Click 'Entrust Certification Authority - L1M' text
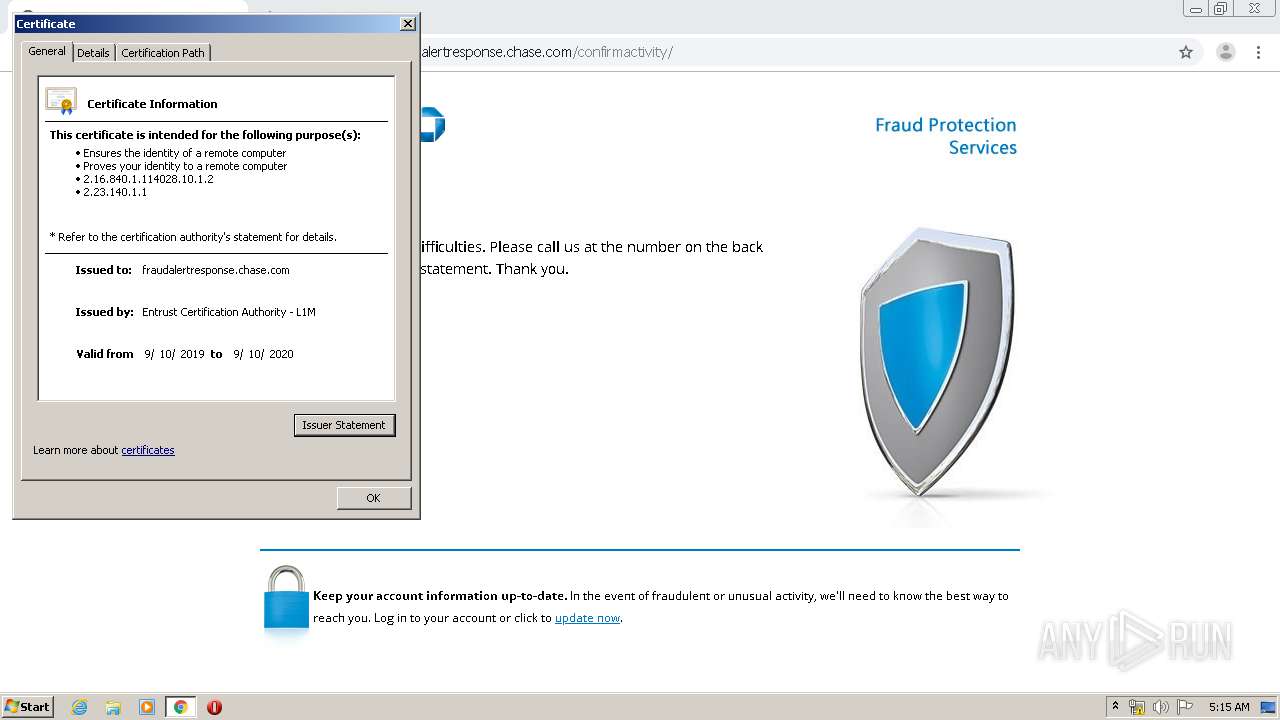Screen dimensions: 1280x720 (x=229, y=312)
